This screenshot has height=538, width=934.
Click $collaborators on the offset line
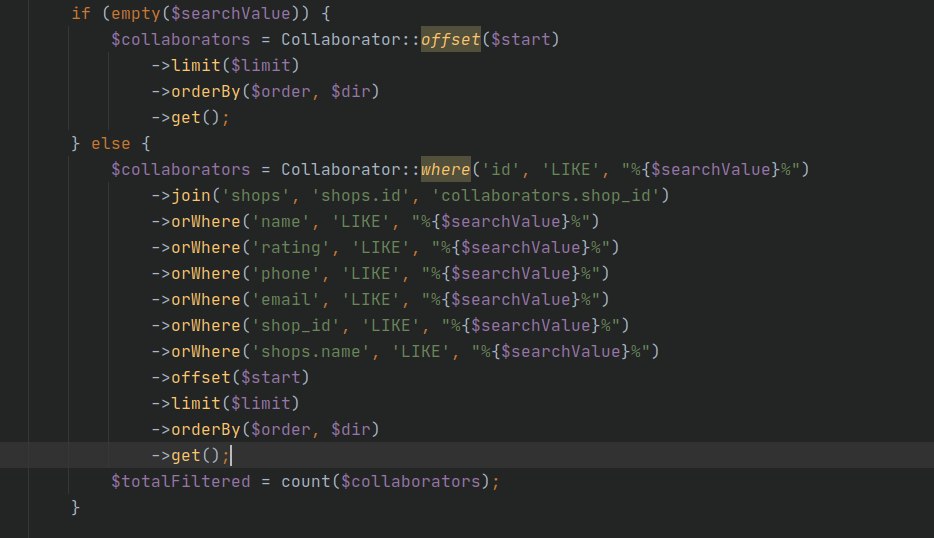click(181, 39)
